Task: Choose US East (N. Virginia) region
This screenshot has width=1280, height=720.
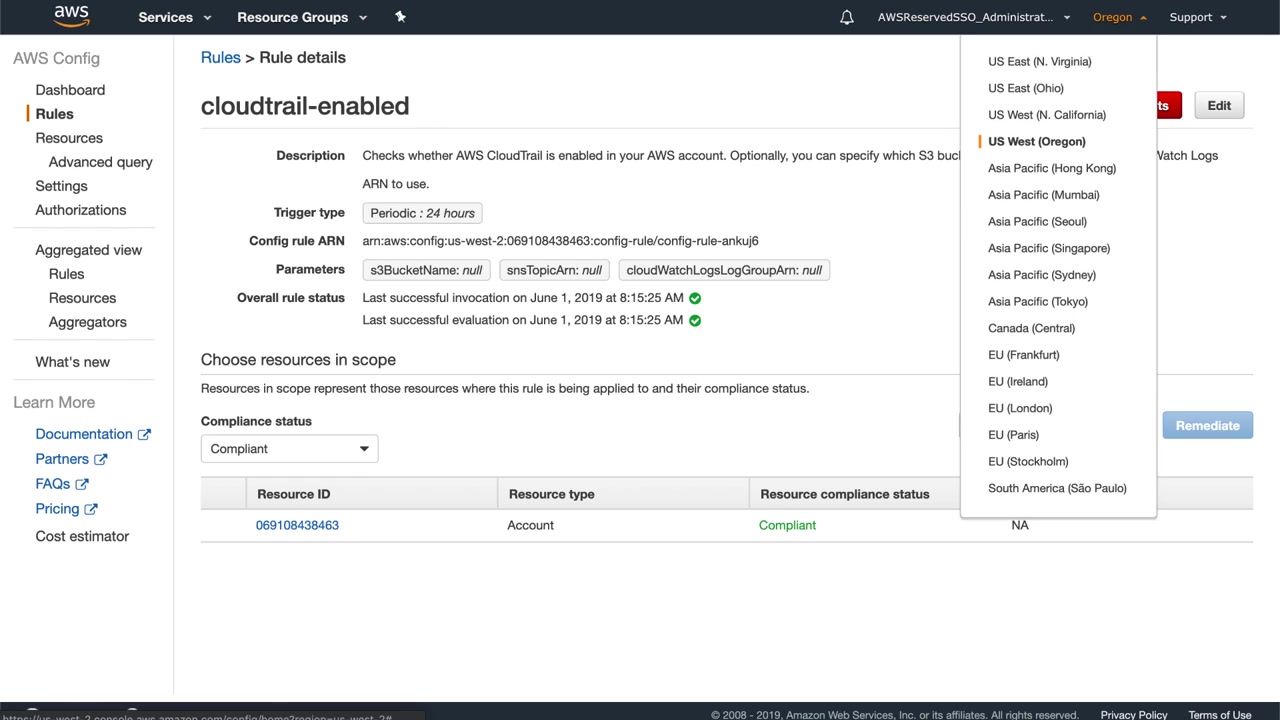Action: (x=1039, y=62)
